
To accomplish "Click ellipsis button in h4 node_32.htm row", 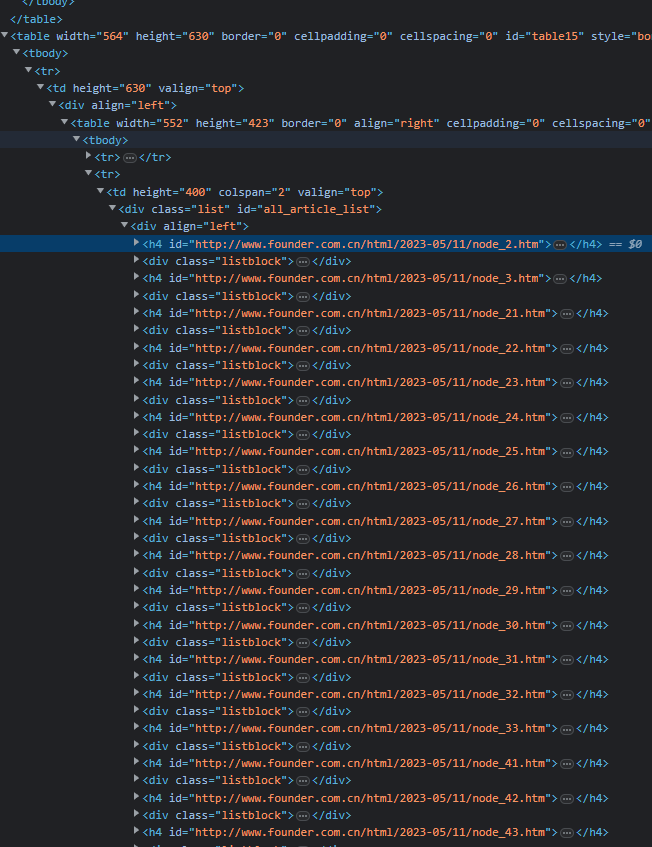I will click(x=567, y=695).
